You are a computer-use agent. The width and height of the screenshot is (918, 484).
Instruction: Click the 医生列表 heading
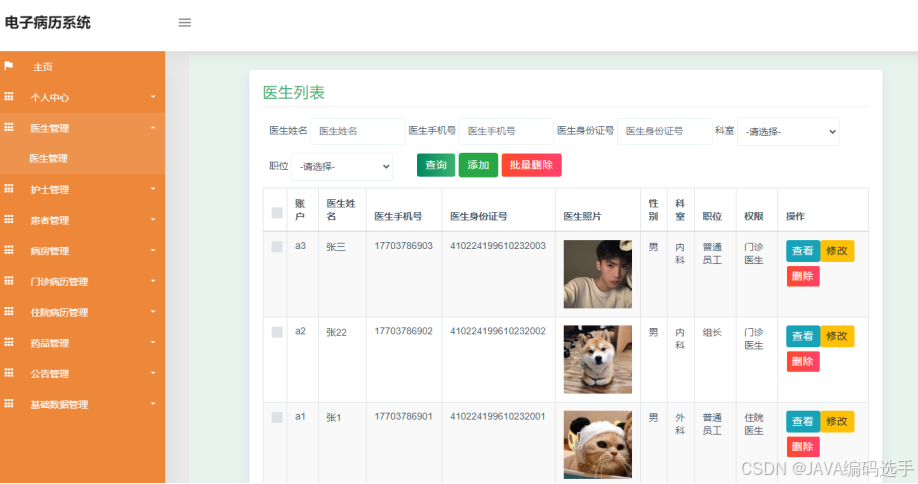coord(293,92)
